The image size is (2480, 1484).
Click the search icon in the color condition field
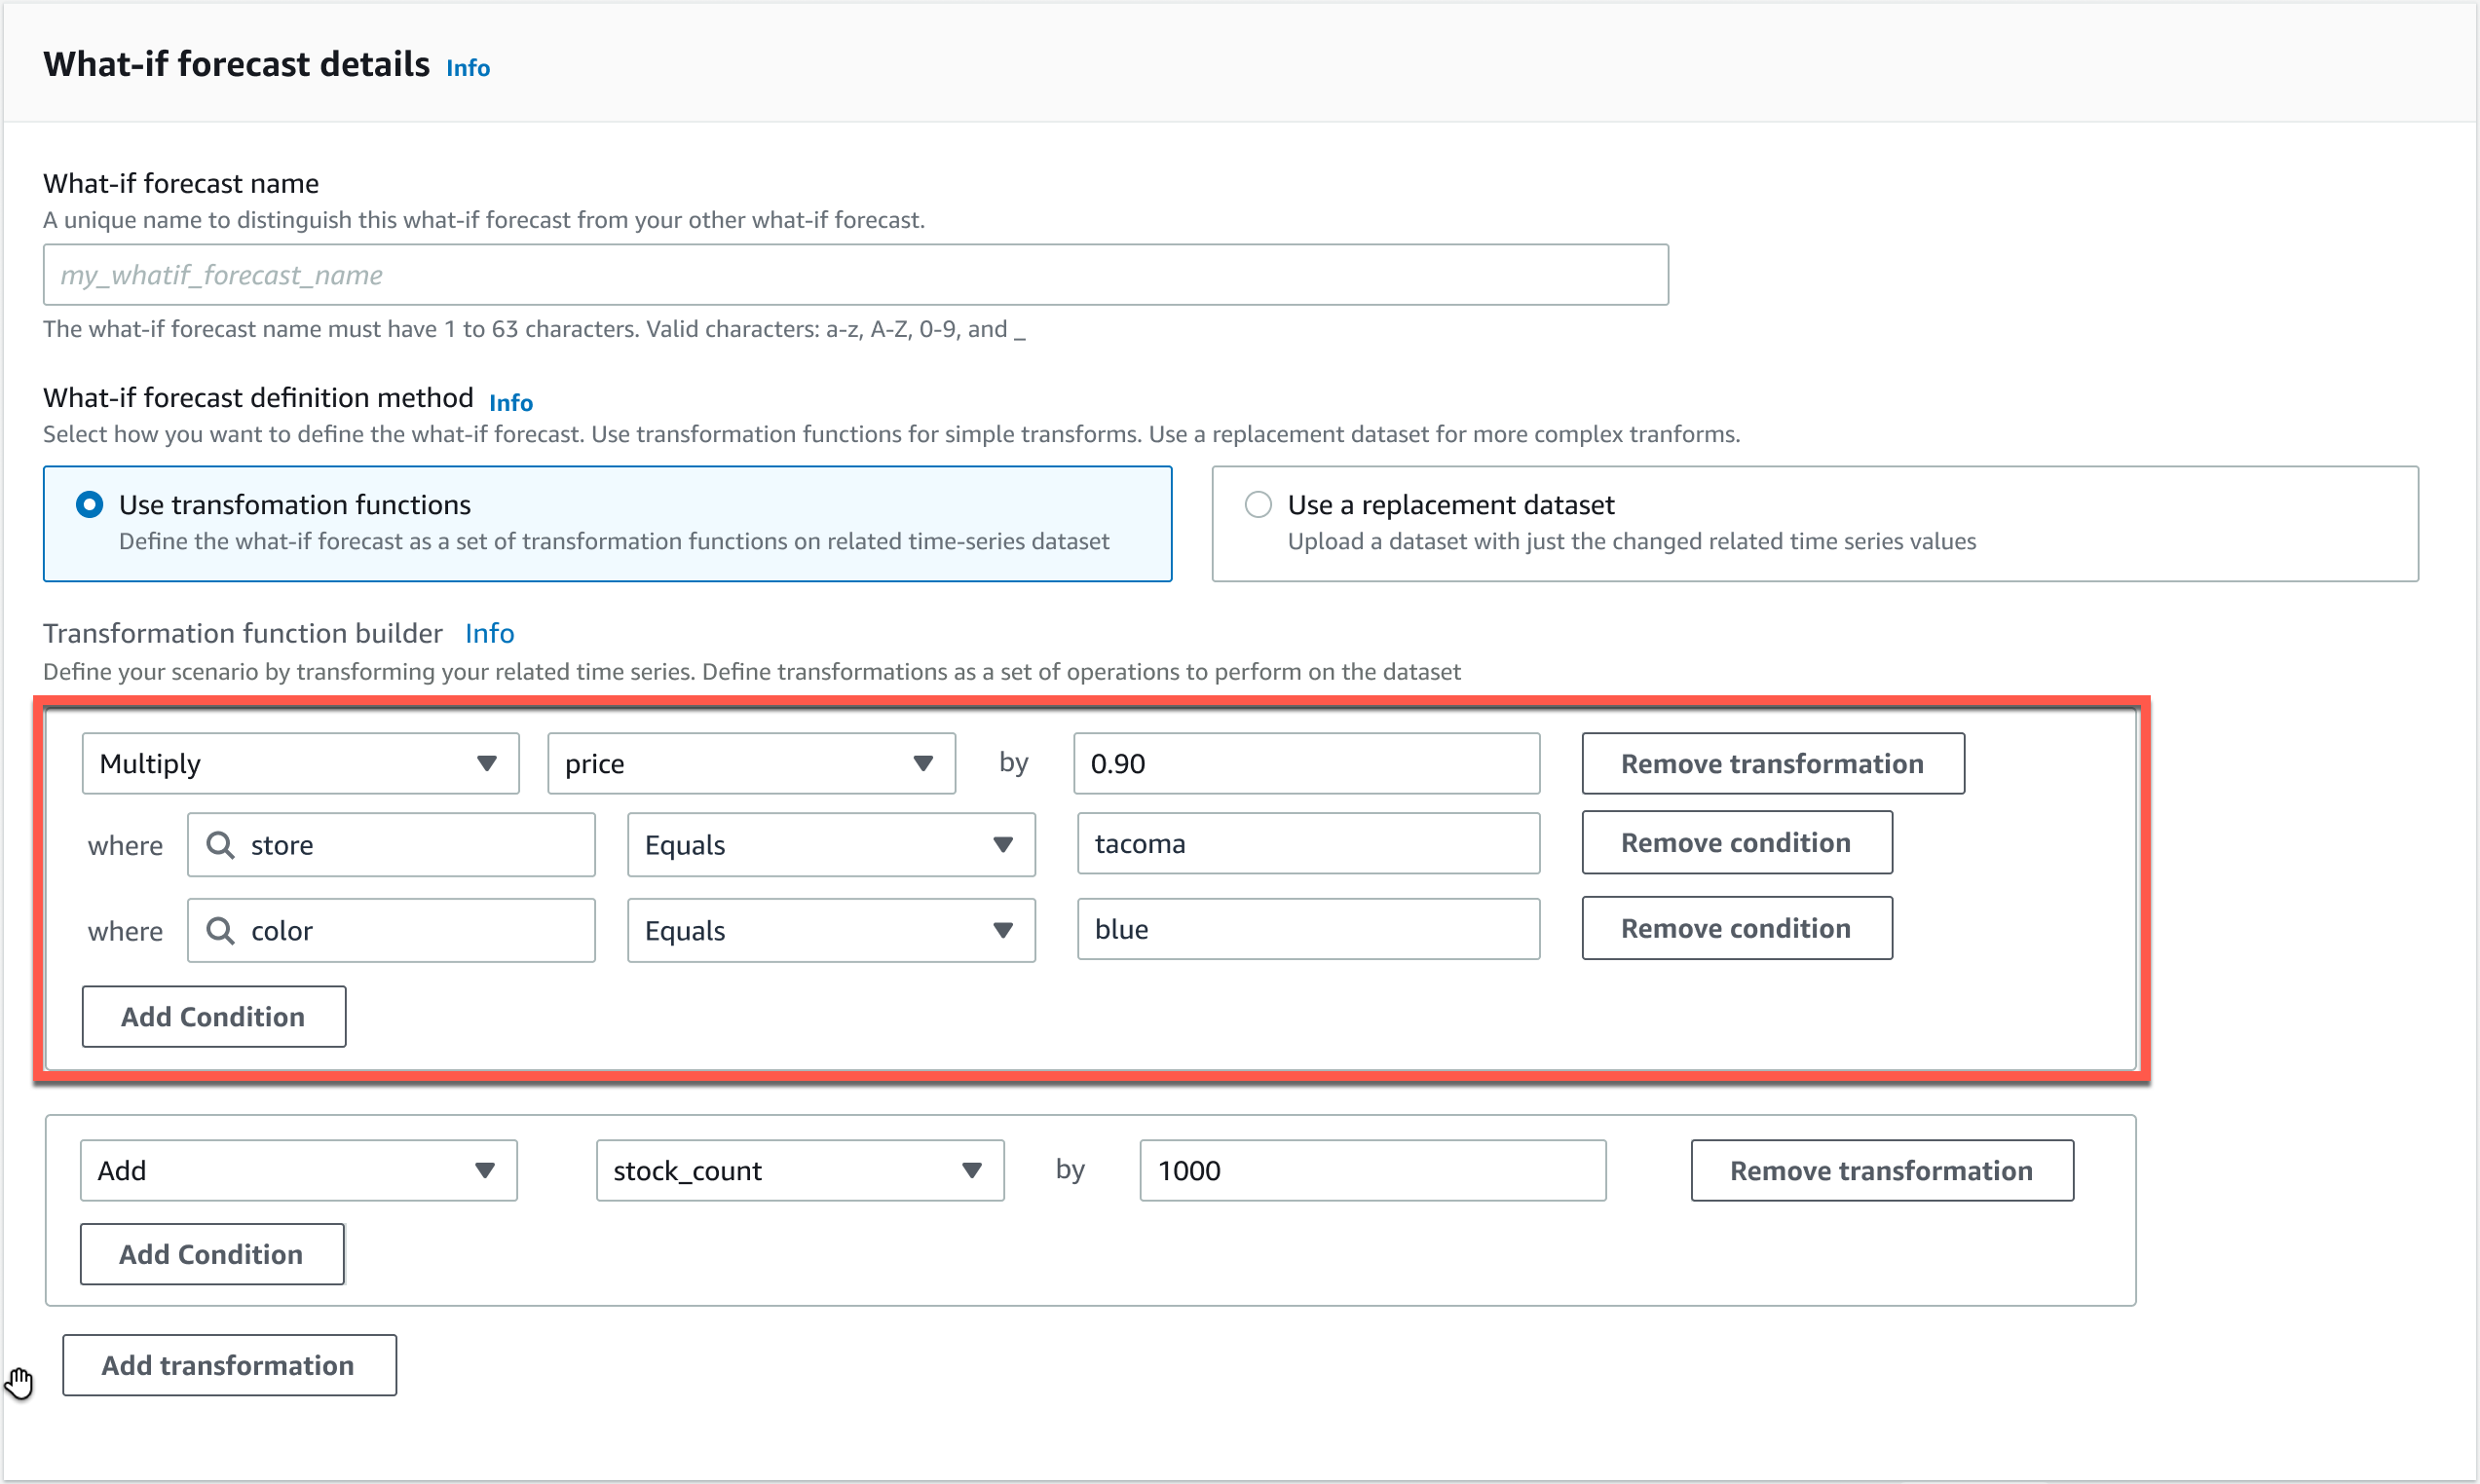(x=220, y=930)
